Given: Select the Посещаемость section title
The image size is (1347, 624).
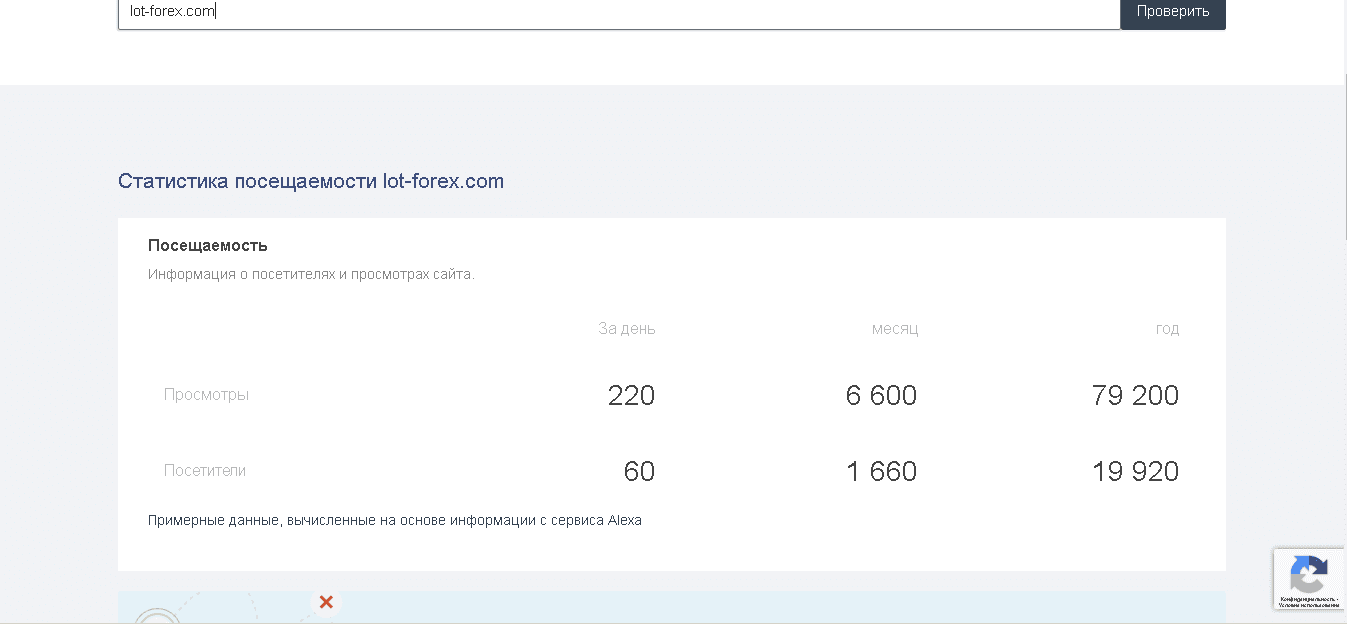Looking at the screenshot, I should pyautogui.click(x=208, y=245).
